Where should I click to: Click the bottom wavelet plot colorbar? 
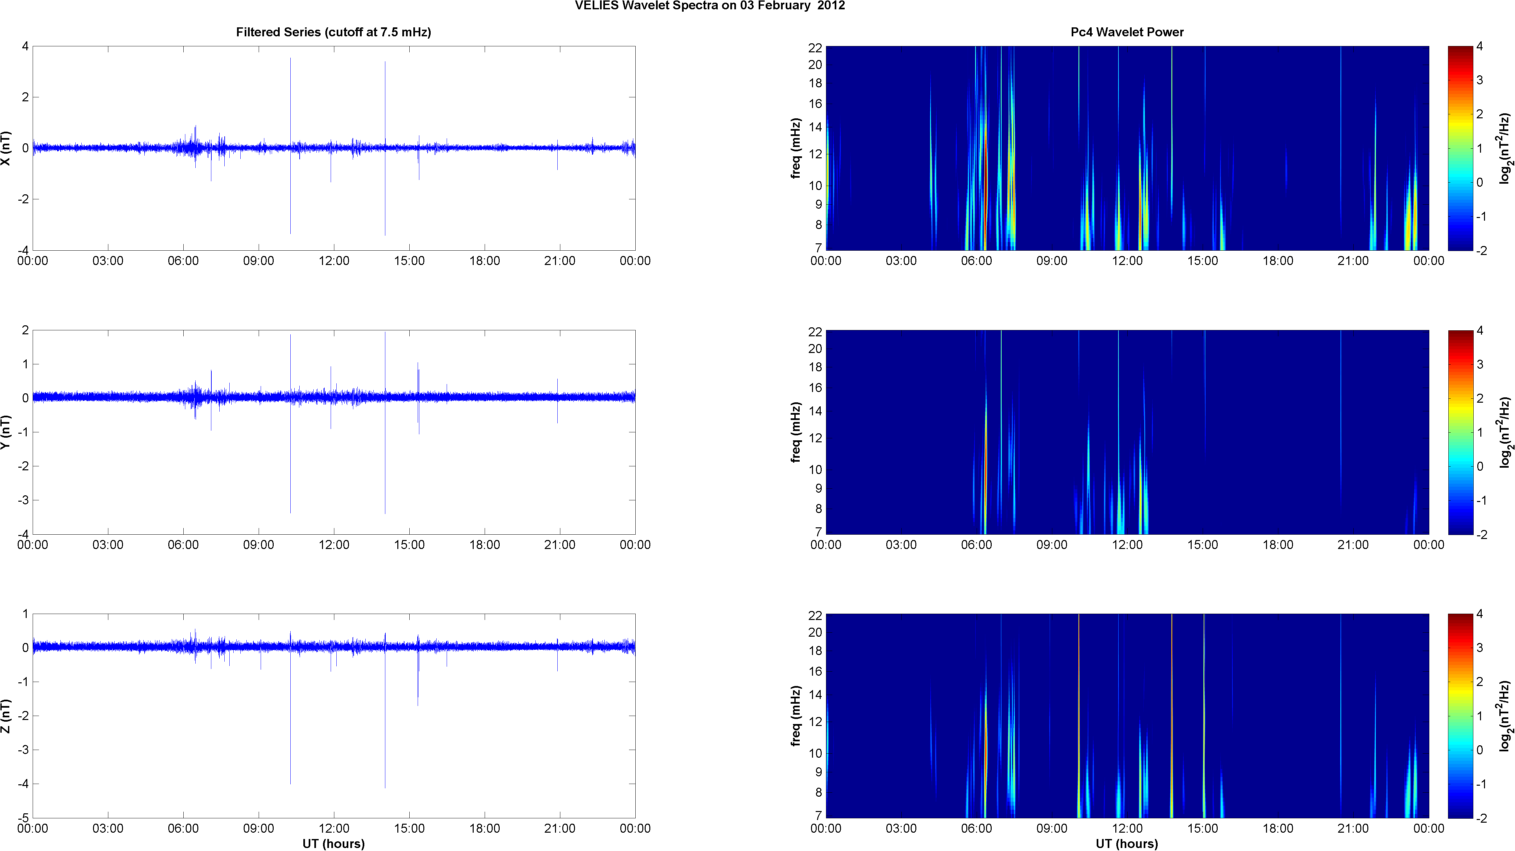click(x=1460, y=716)
